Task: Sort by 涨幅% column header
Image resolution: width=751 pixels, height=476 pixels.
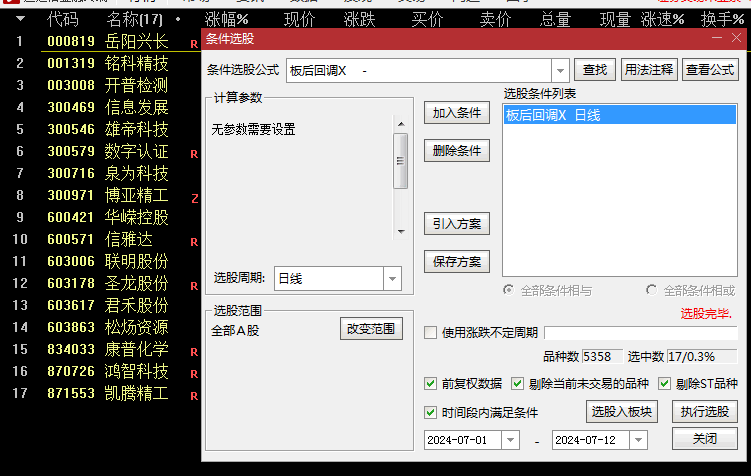Action: (x=227, y=19)
